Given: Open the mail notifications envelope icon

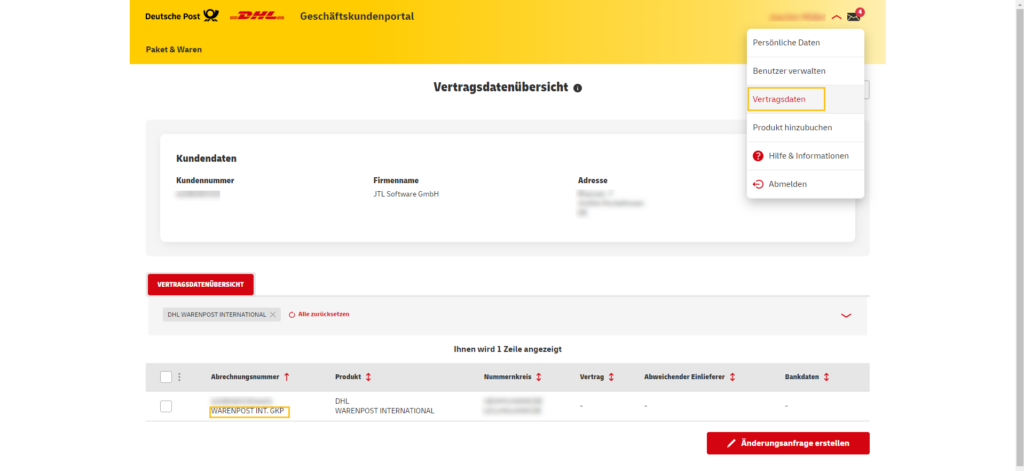Looking at the screenshot, I should [x=853, y=17].
